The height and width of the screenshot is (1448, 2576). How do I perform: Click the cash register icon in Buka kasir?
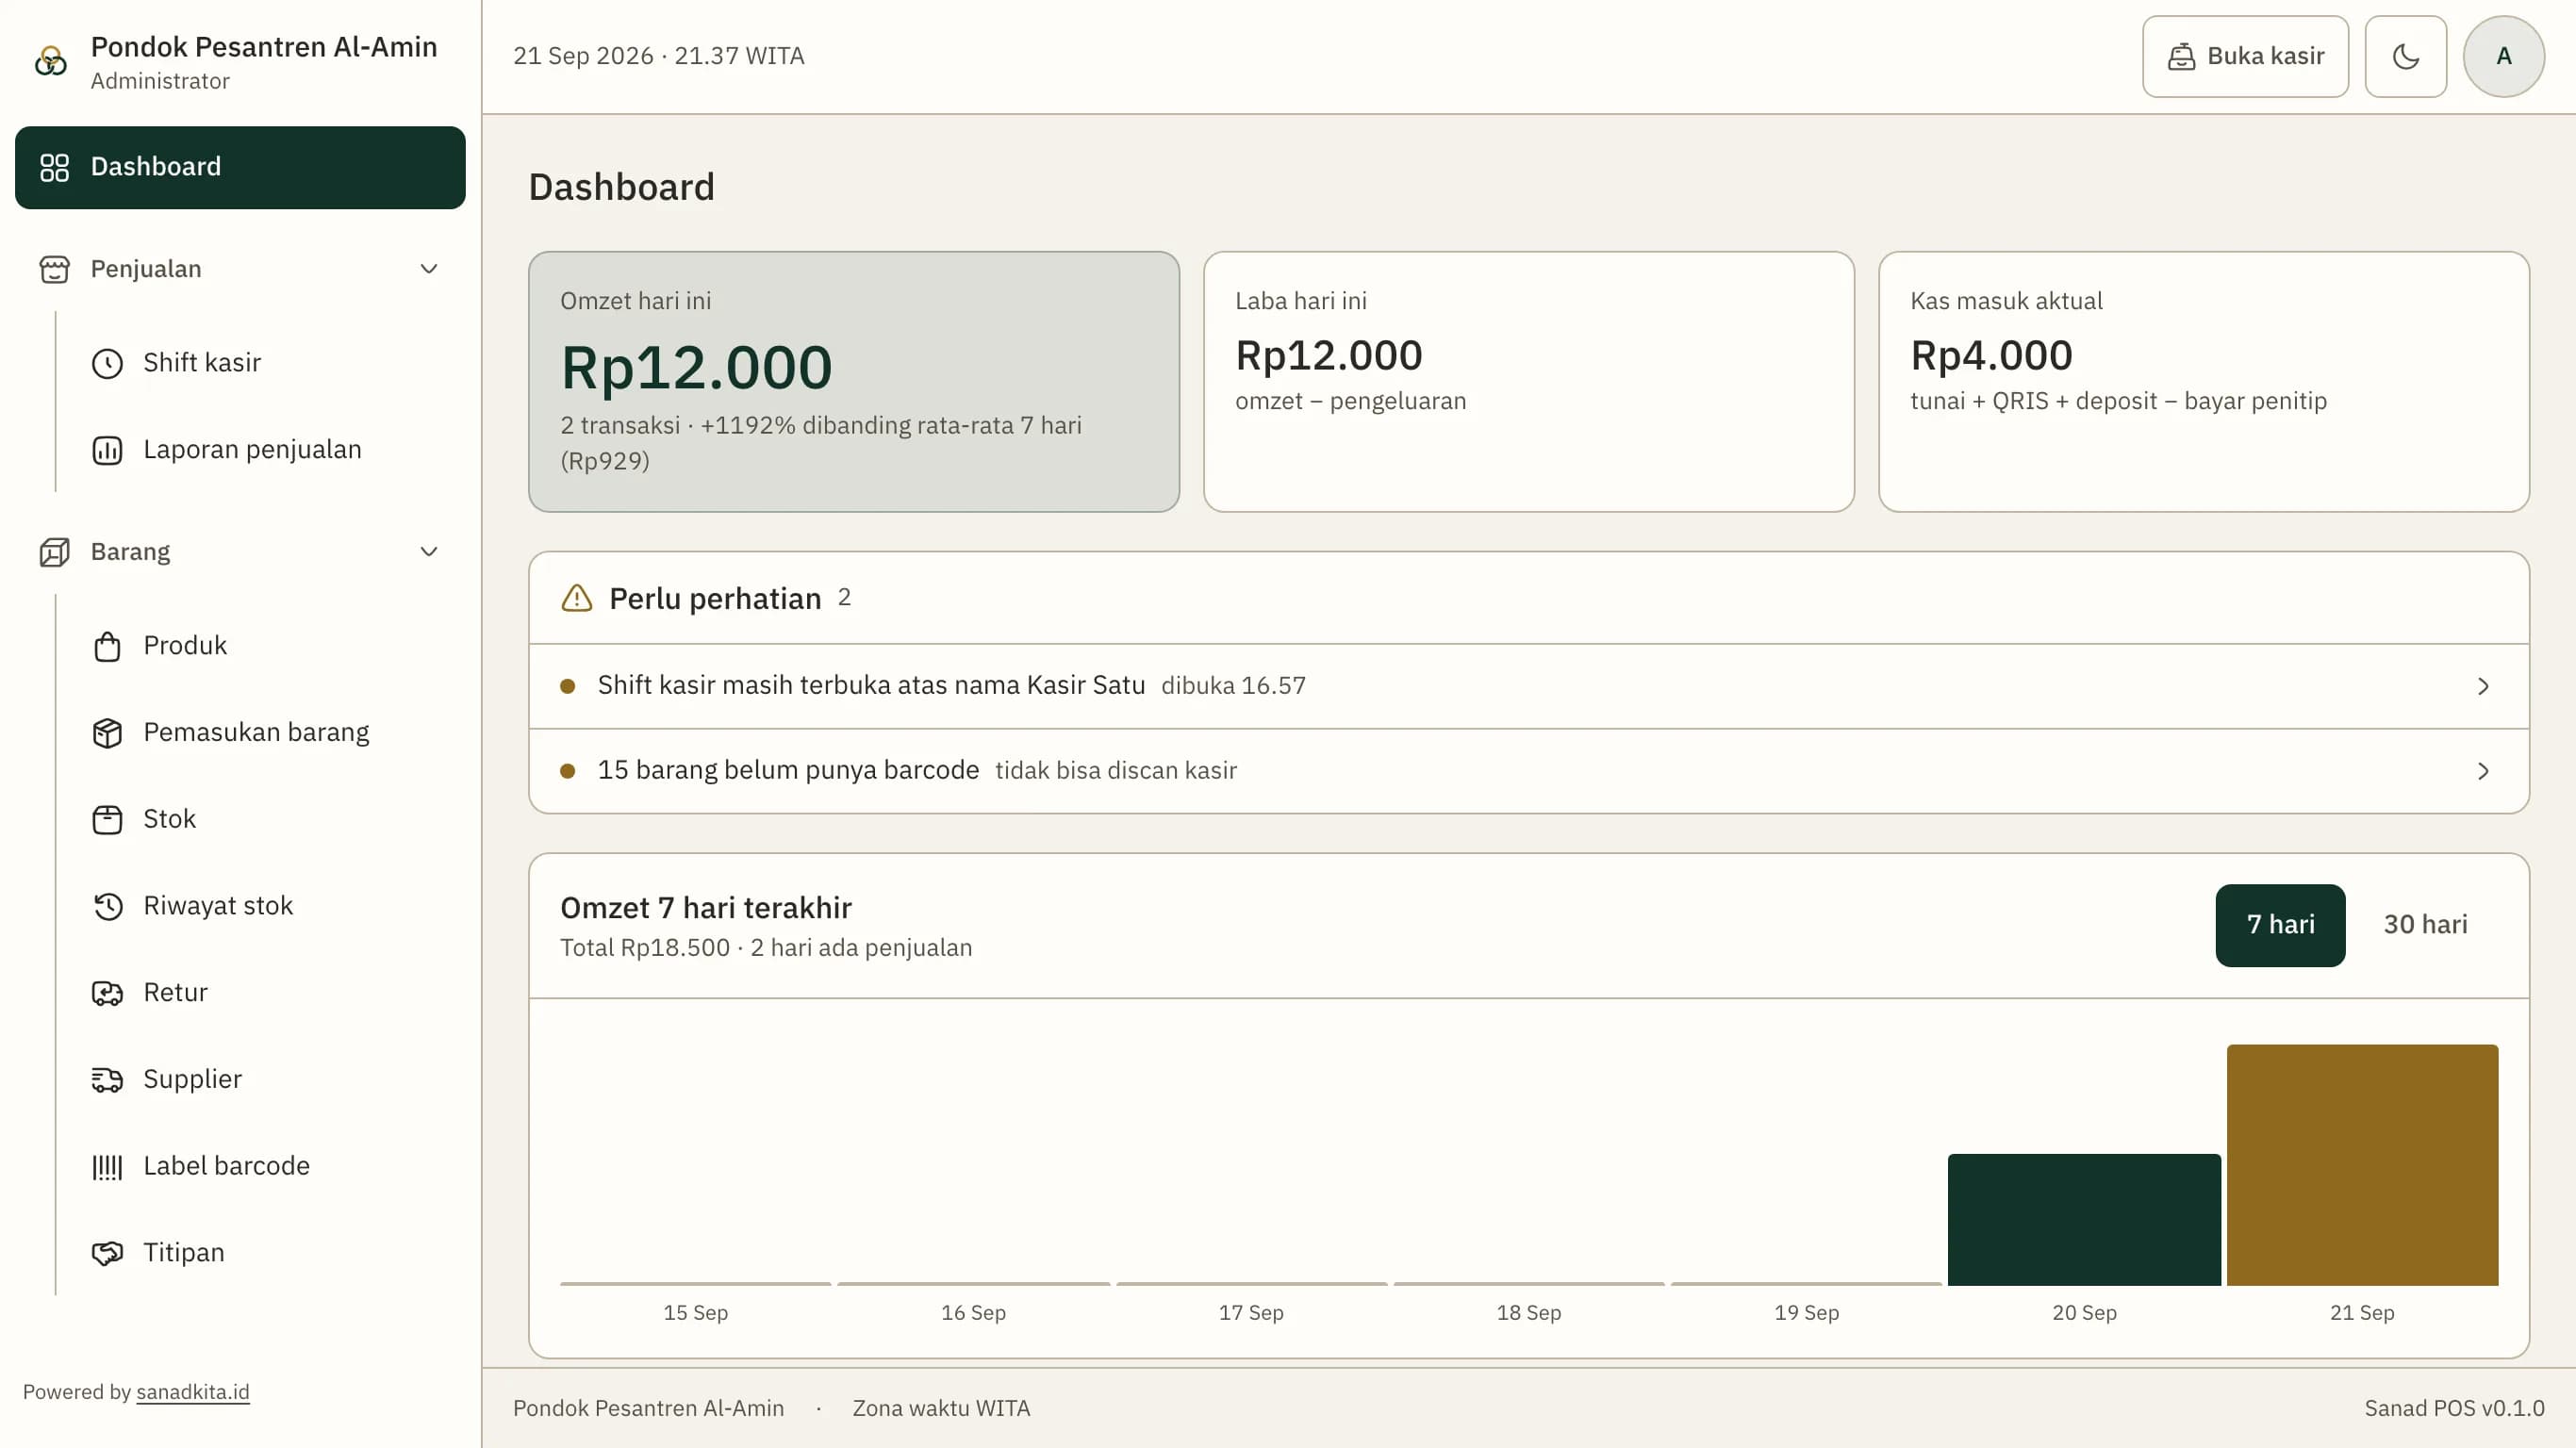pos(2181,57)
